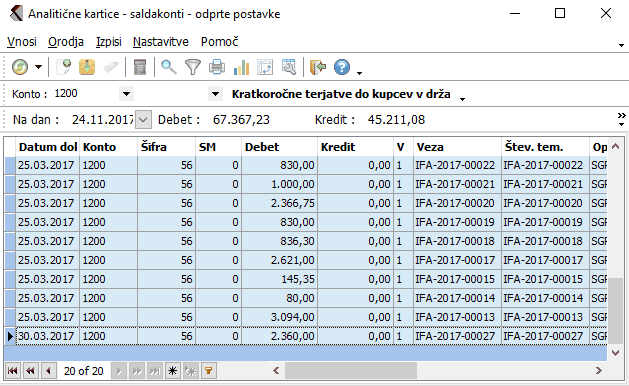Click the disabled next page button
The height and width of the screenshot is (386, 629).
click(x=137, y=371)
